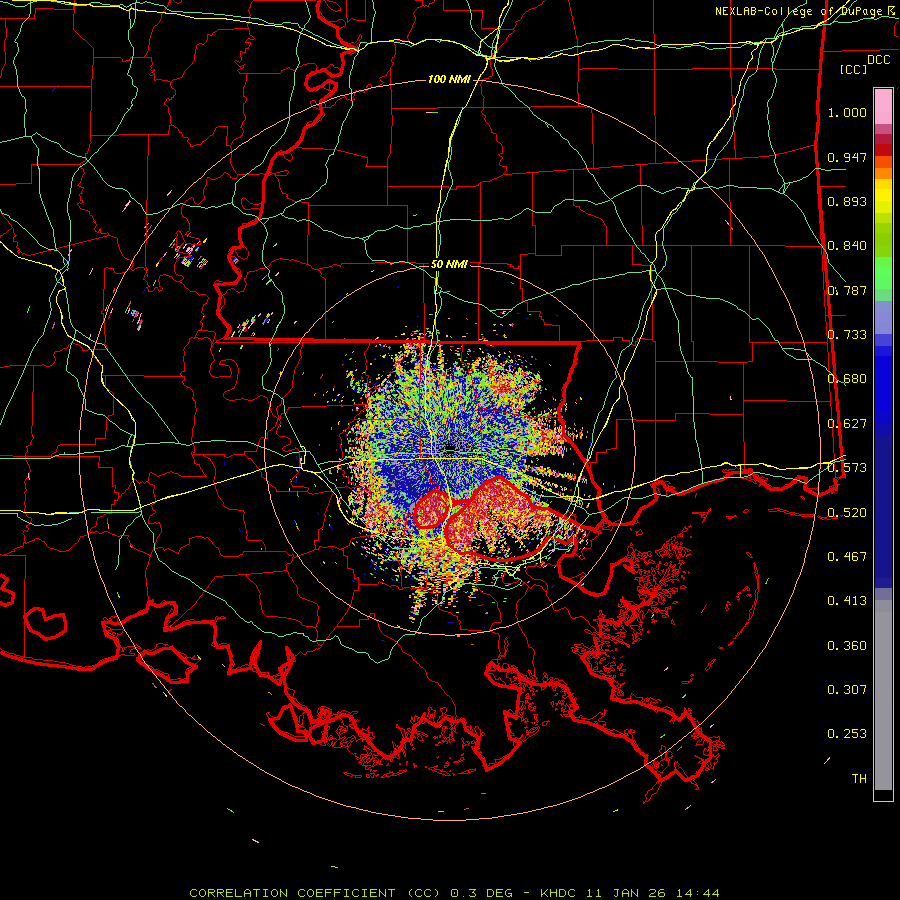Image resolution: width=900 pixels, height=900 pixels.
Task: Click the CORRELATION COEFFICIENT (CC) caption text
Action: [x=314, y=893]
